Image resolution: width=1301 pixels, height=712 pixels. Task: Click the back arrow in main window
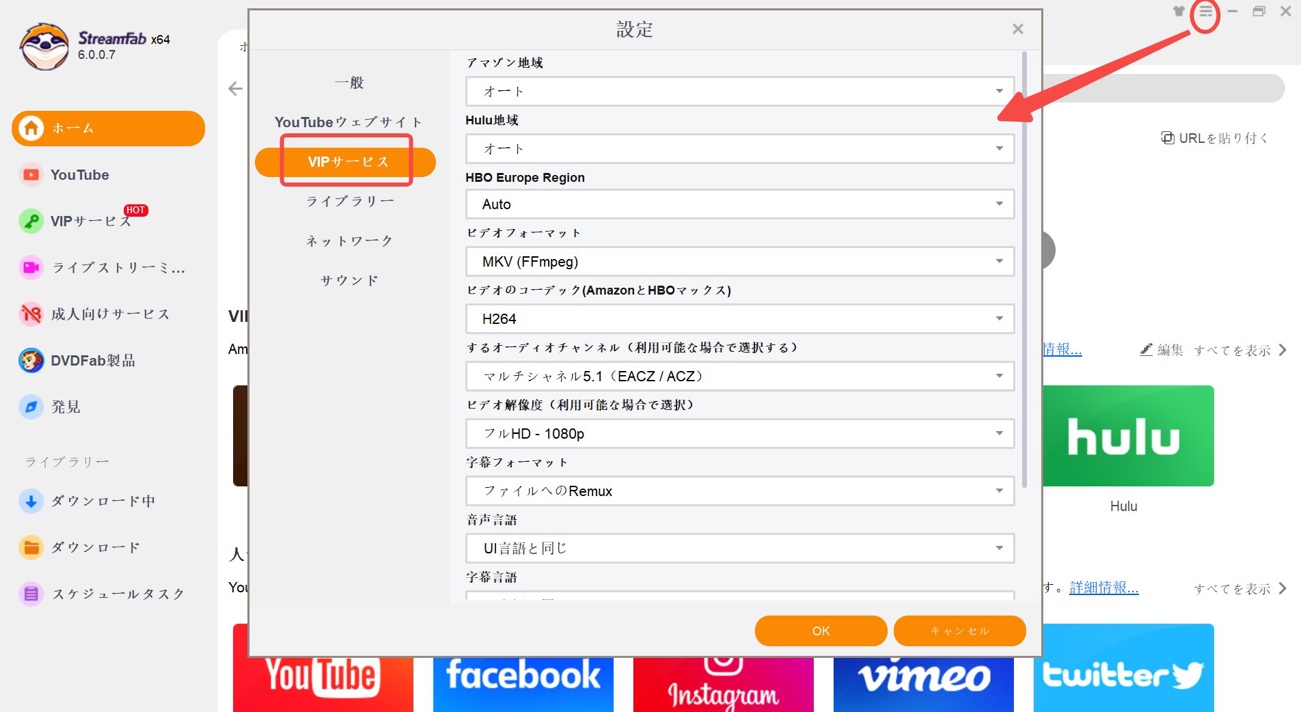[235, 89]
